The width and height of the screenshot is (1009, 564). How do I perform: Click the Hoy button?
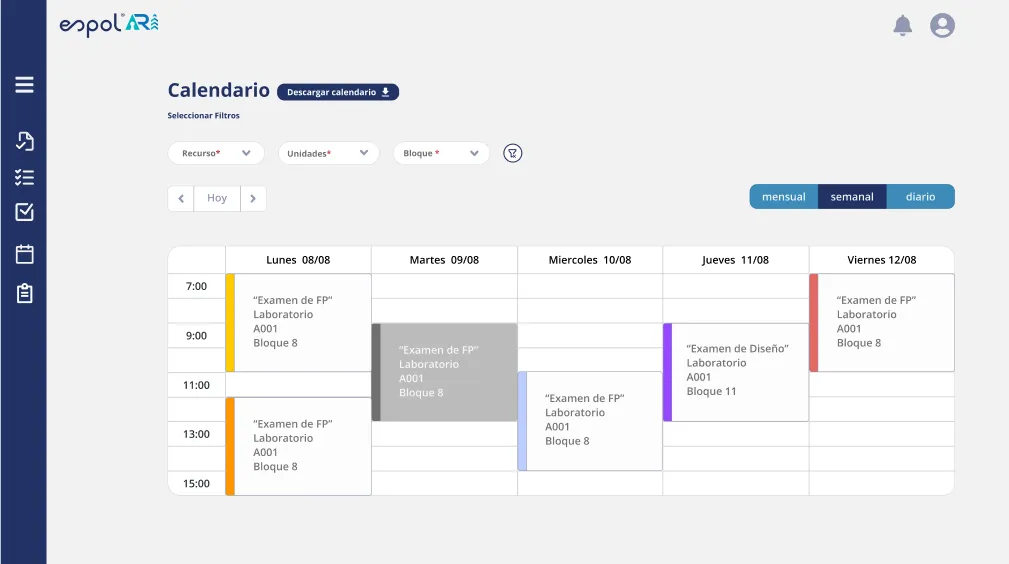tap(217, 198)
